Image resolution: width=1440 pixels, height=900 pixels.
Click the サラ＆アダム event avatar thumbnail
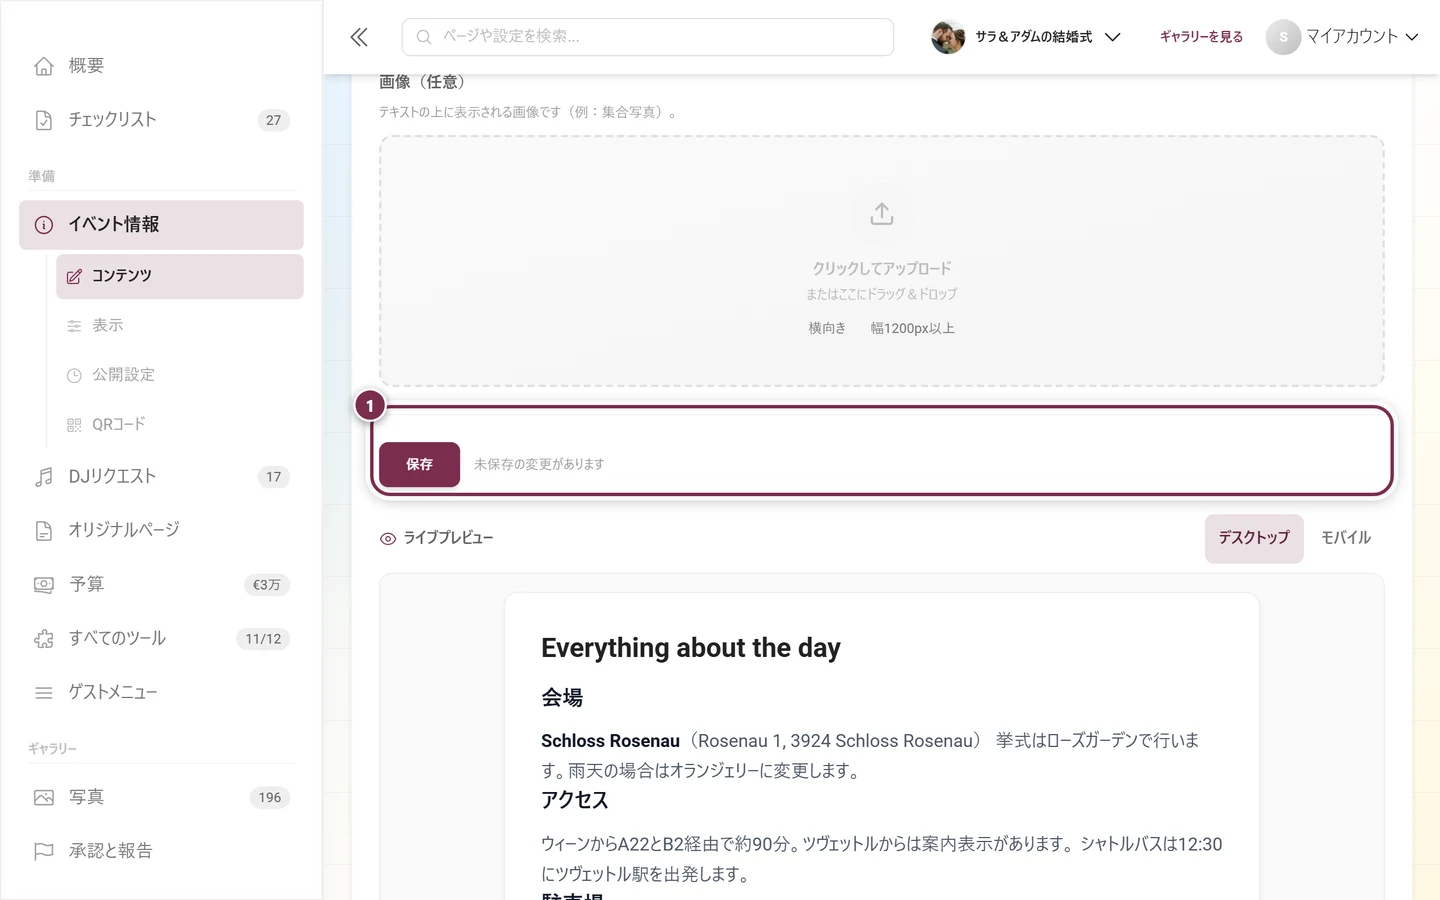point(948,37)
